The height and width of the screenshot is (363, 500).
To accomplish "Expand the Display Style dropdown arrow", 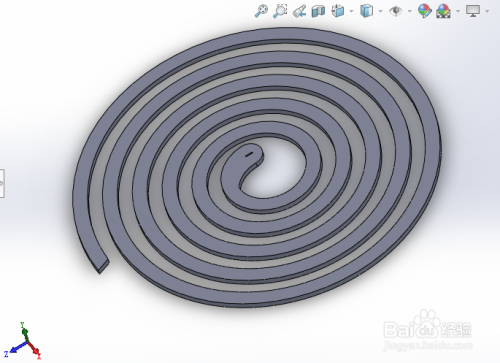I will tap(380, 11).
